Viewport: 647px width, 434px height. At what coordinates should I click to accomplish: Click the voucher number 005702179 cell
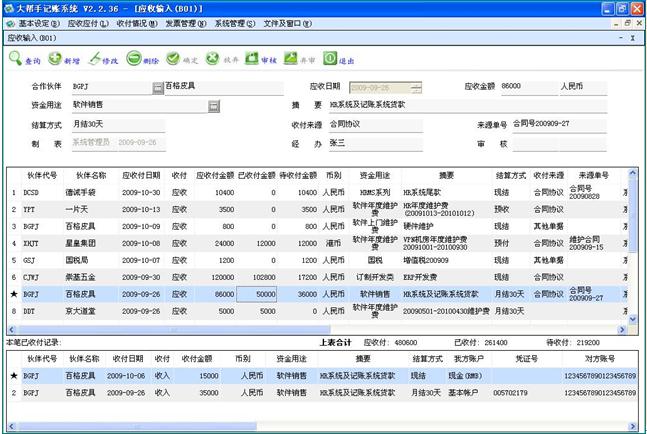527,393
